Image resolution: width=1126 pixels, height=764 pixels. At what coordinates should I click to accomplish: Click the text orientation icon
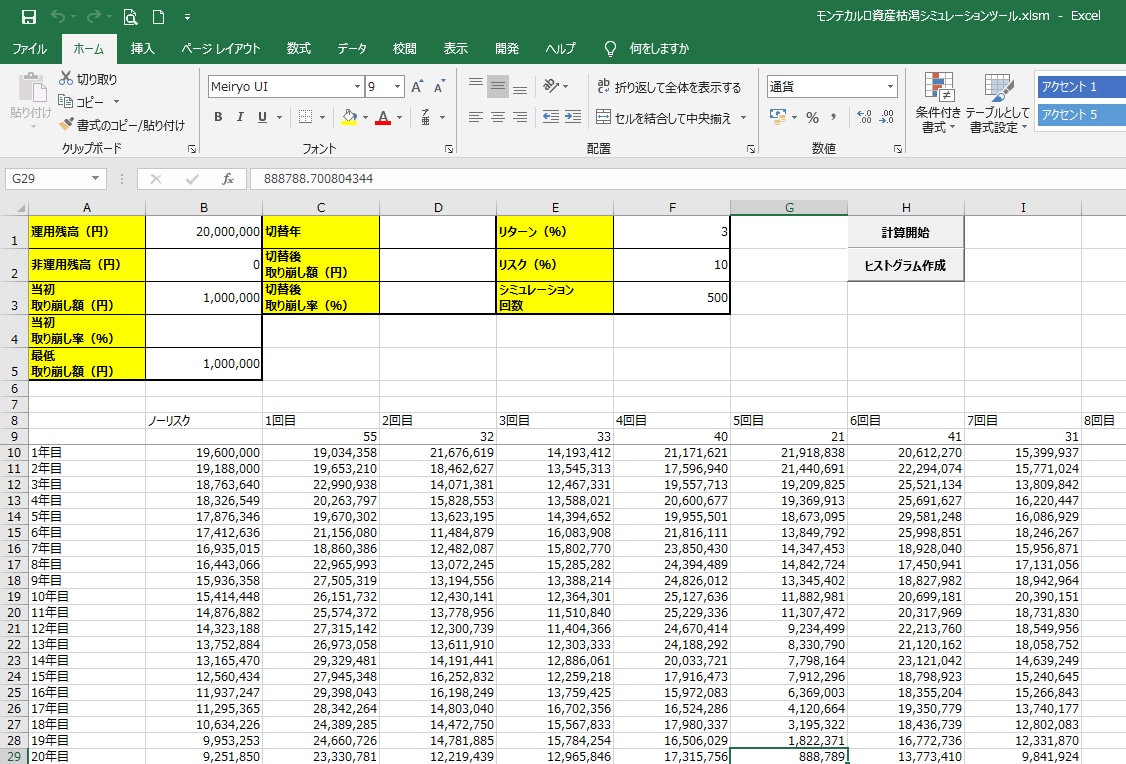pos(550,86)
